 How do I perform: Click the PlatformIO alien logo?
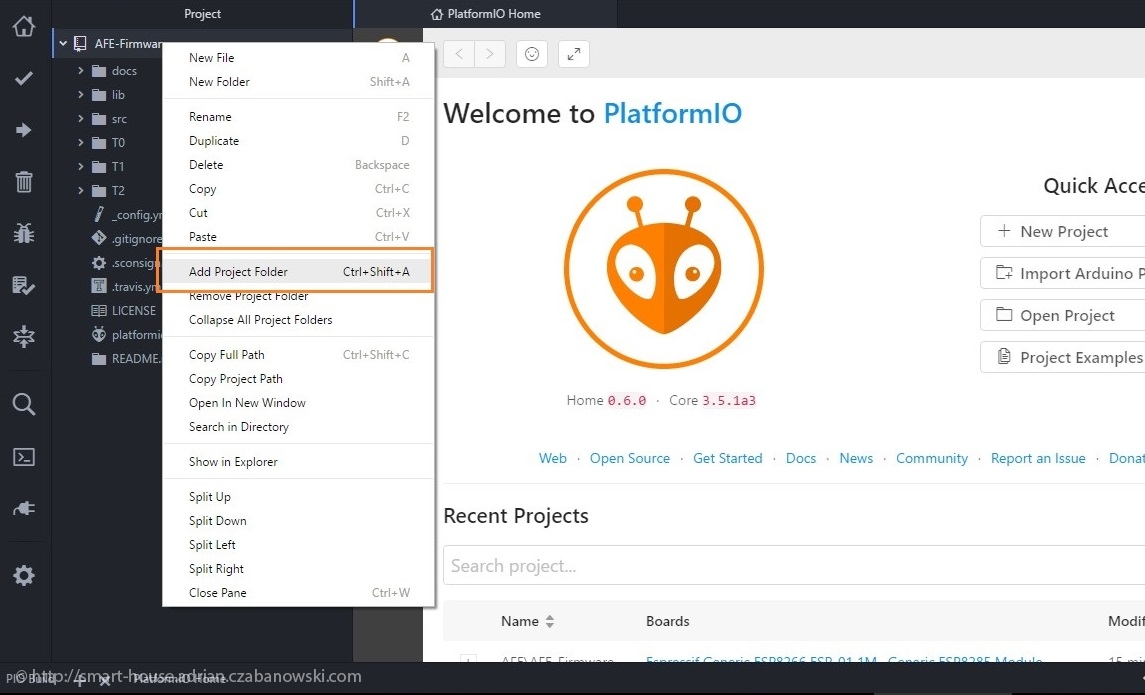pos(664,269)
